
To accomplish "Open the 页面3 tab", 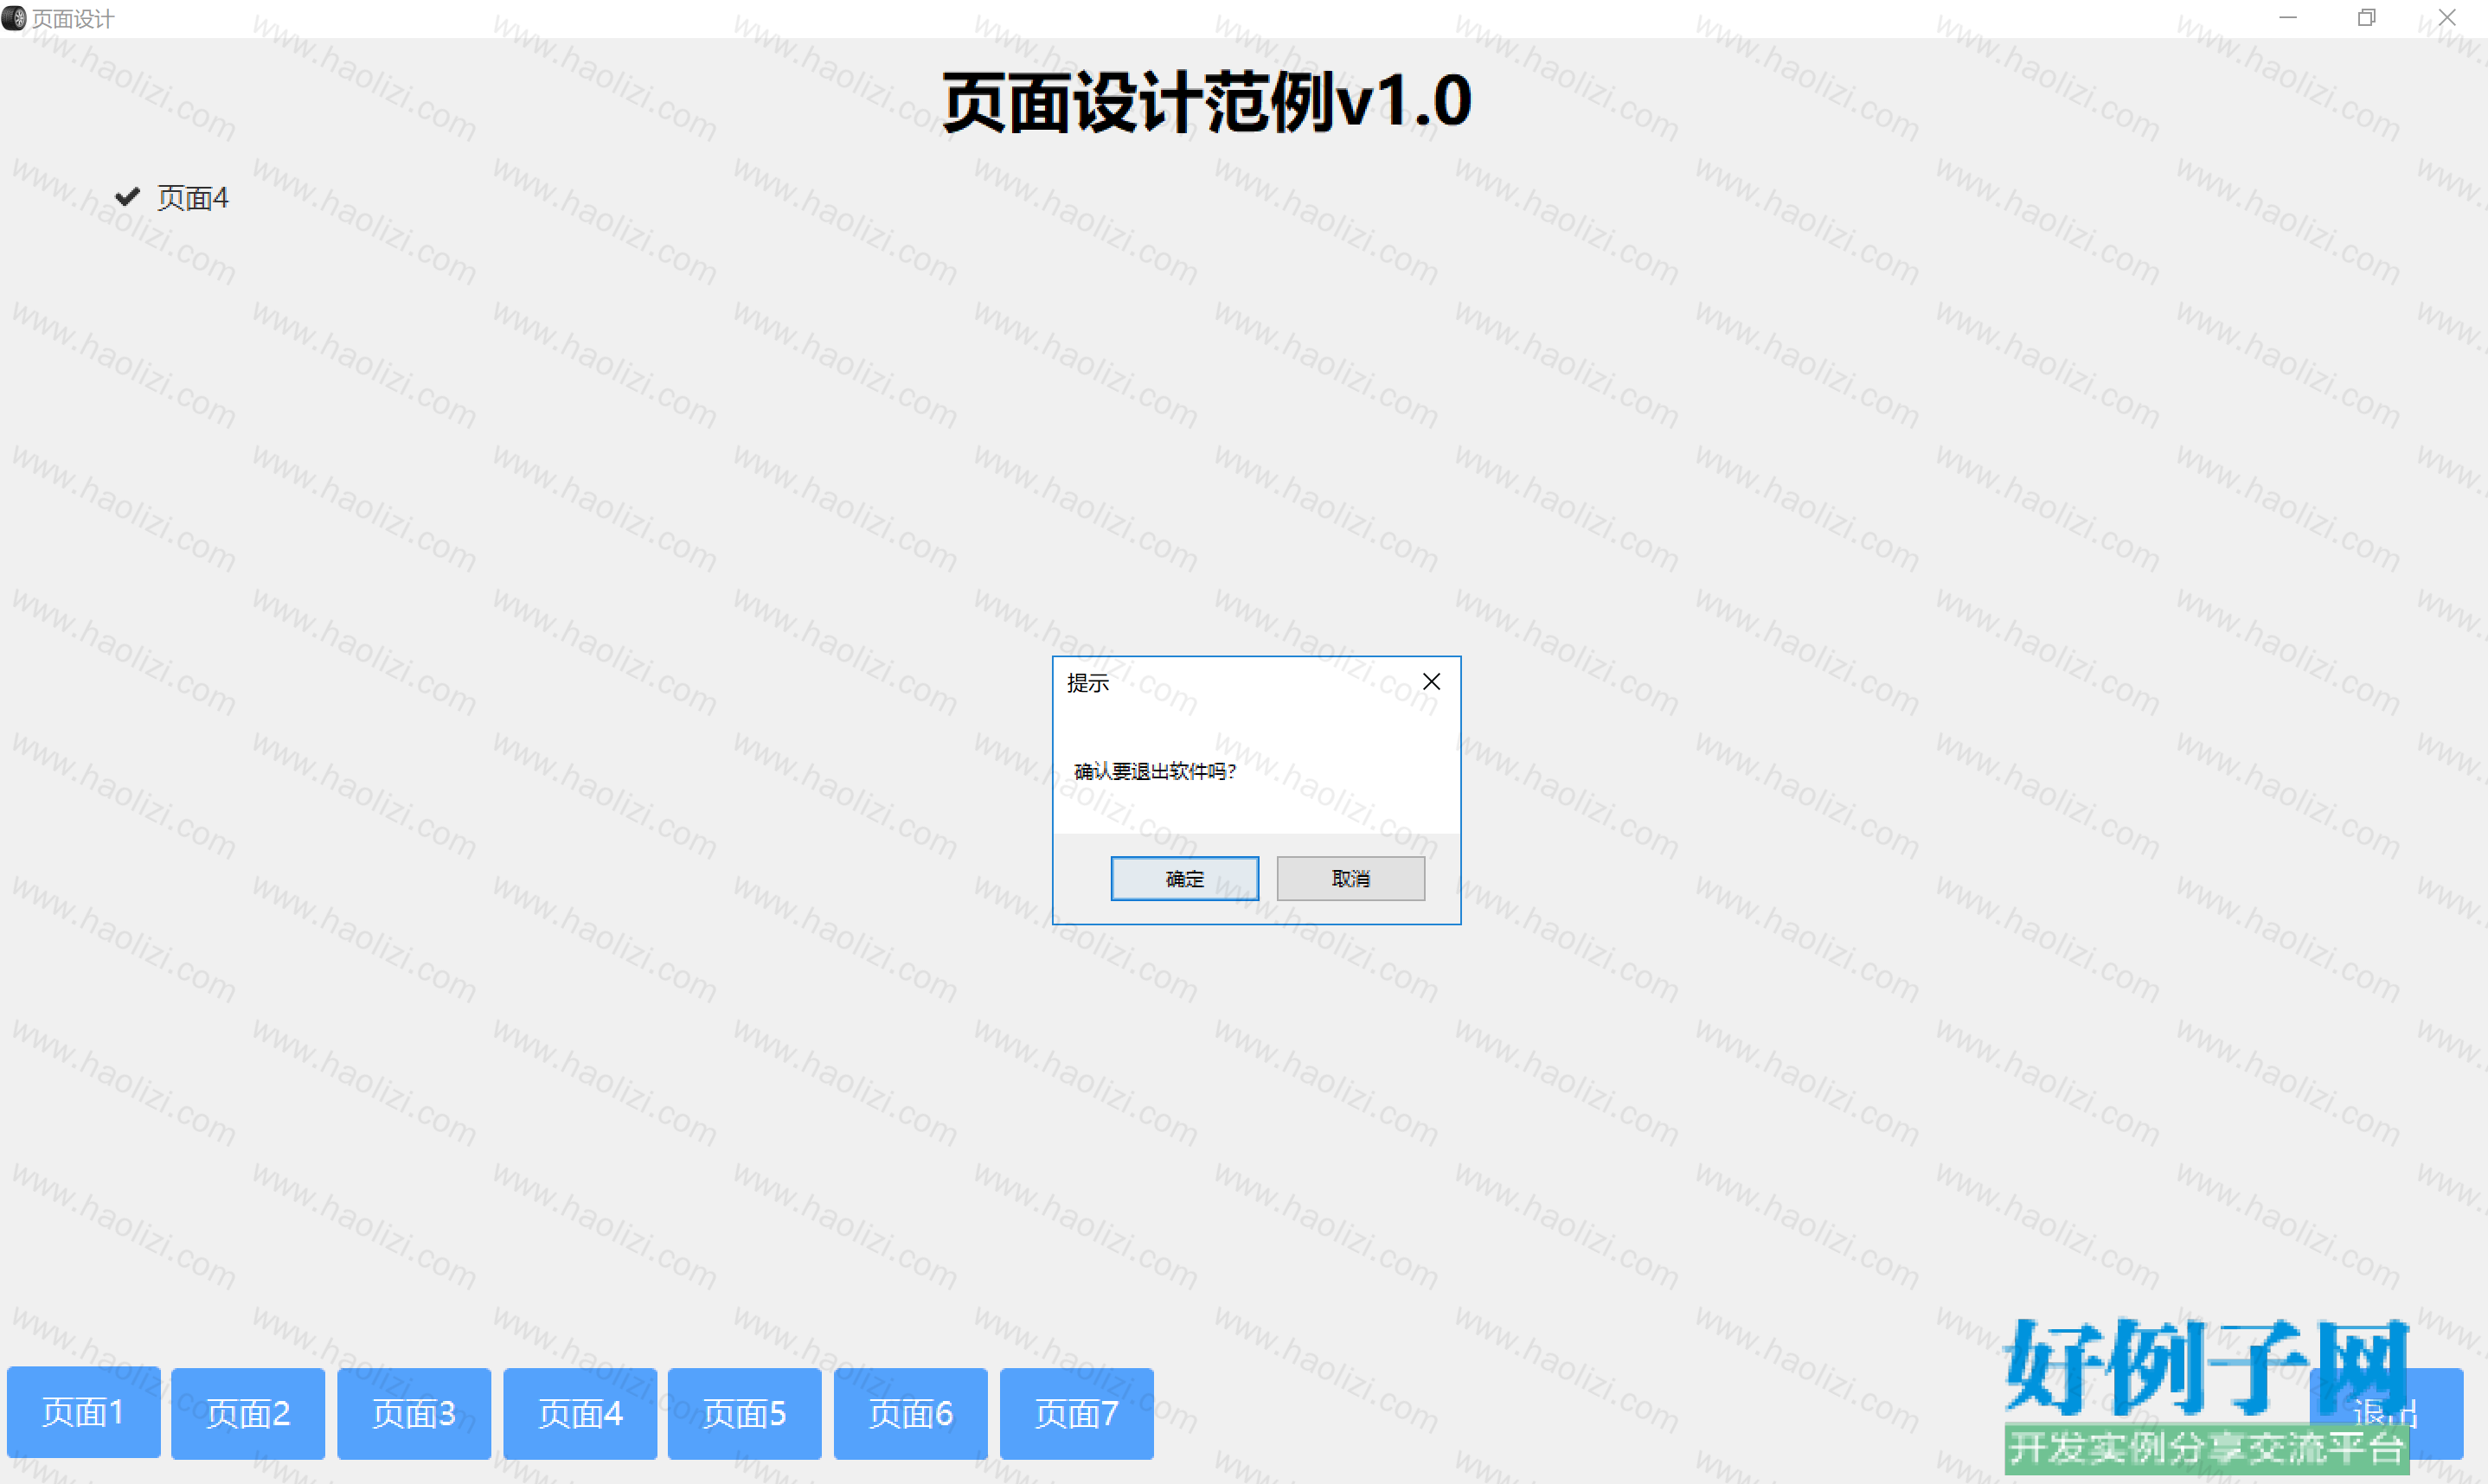I will (x=414, y=1412).
